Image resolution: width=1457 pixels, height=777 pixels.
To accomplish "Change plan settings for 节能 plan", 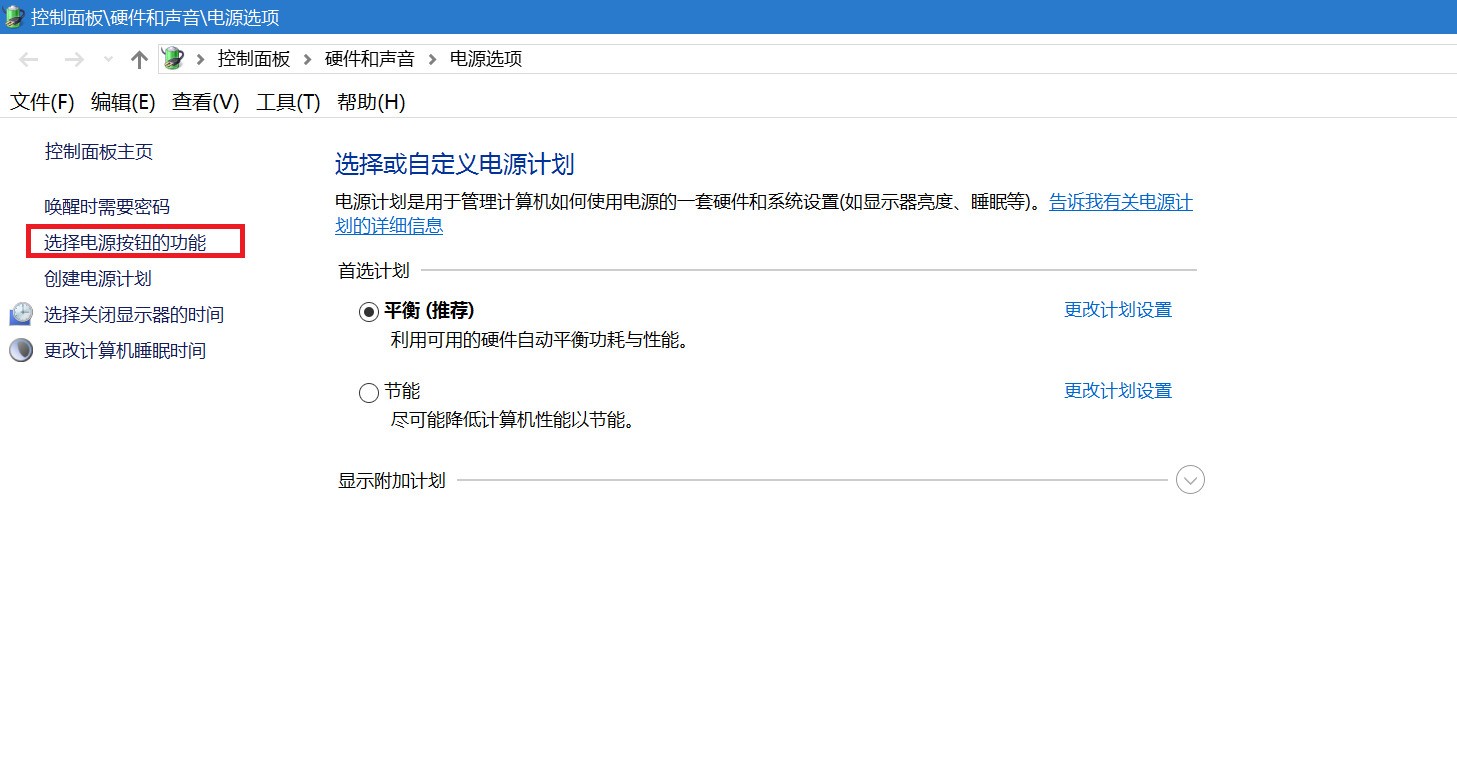I will click(1118, 391).
